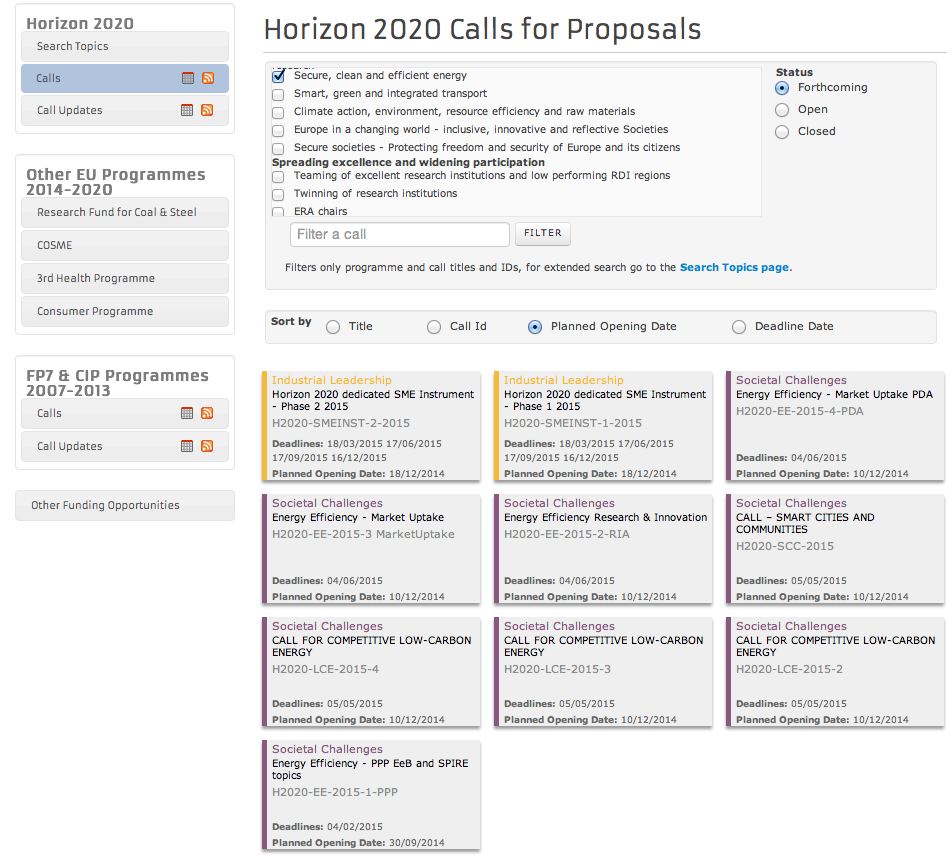Click the Filter a call input field

tap(400, 234)
